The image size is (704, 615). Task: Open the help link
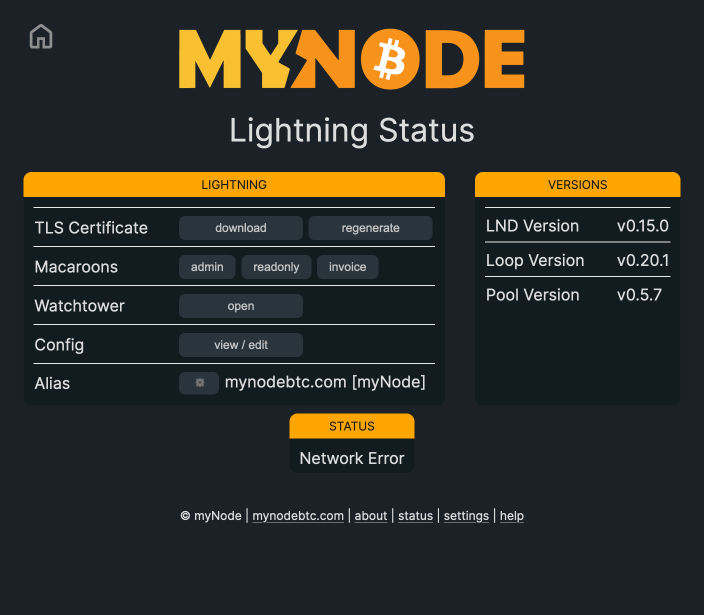click(x=512, y=516)
